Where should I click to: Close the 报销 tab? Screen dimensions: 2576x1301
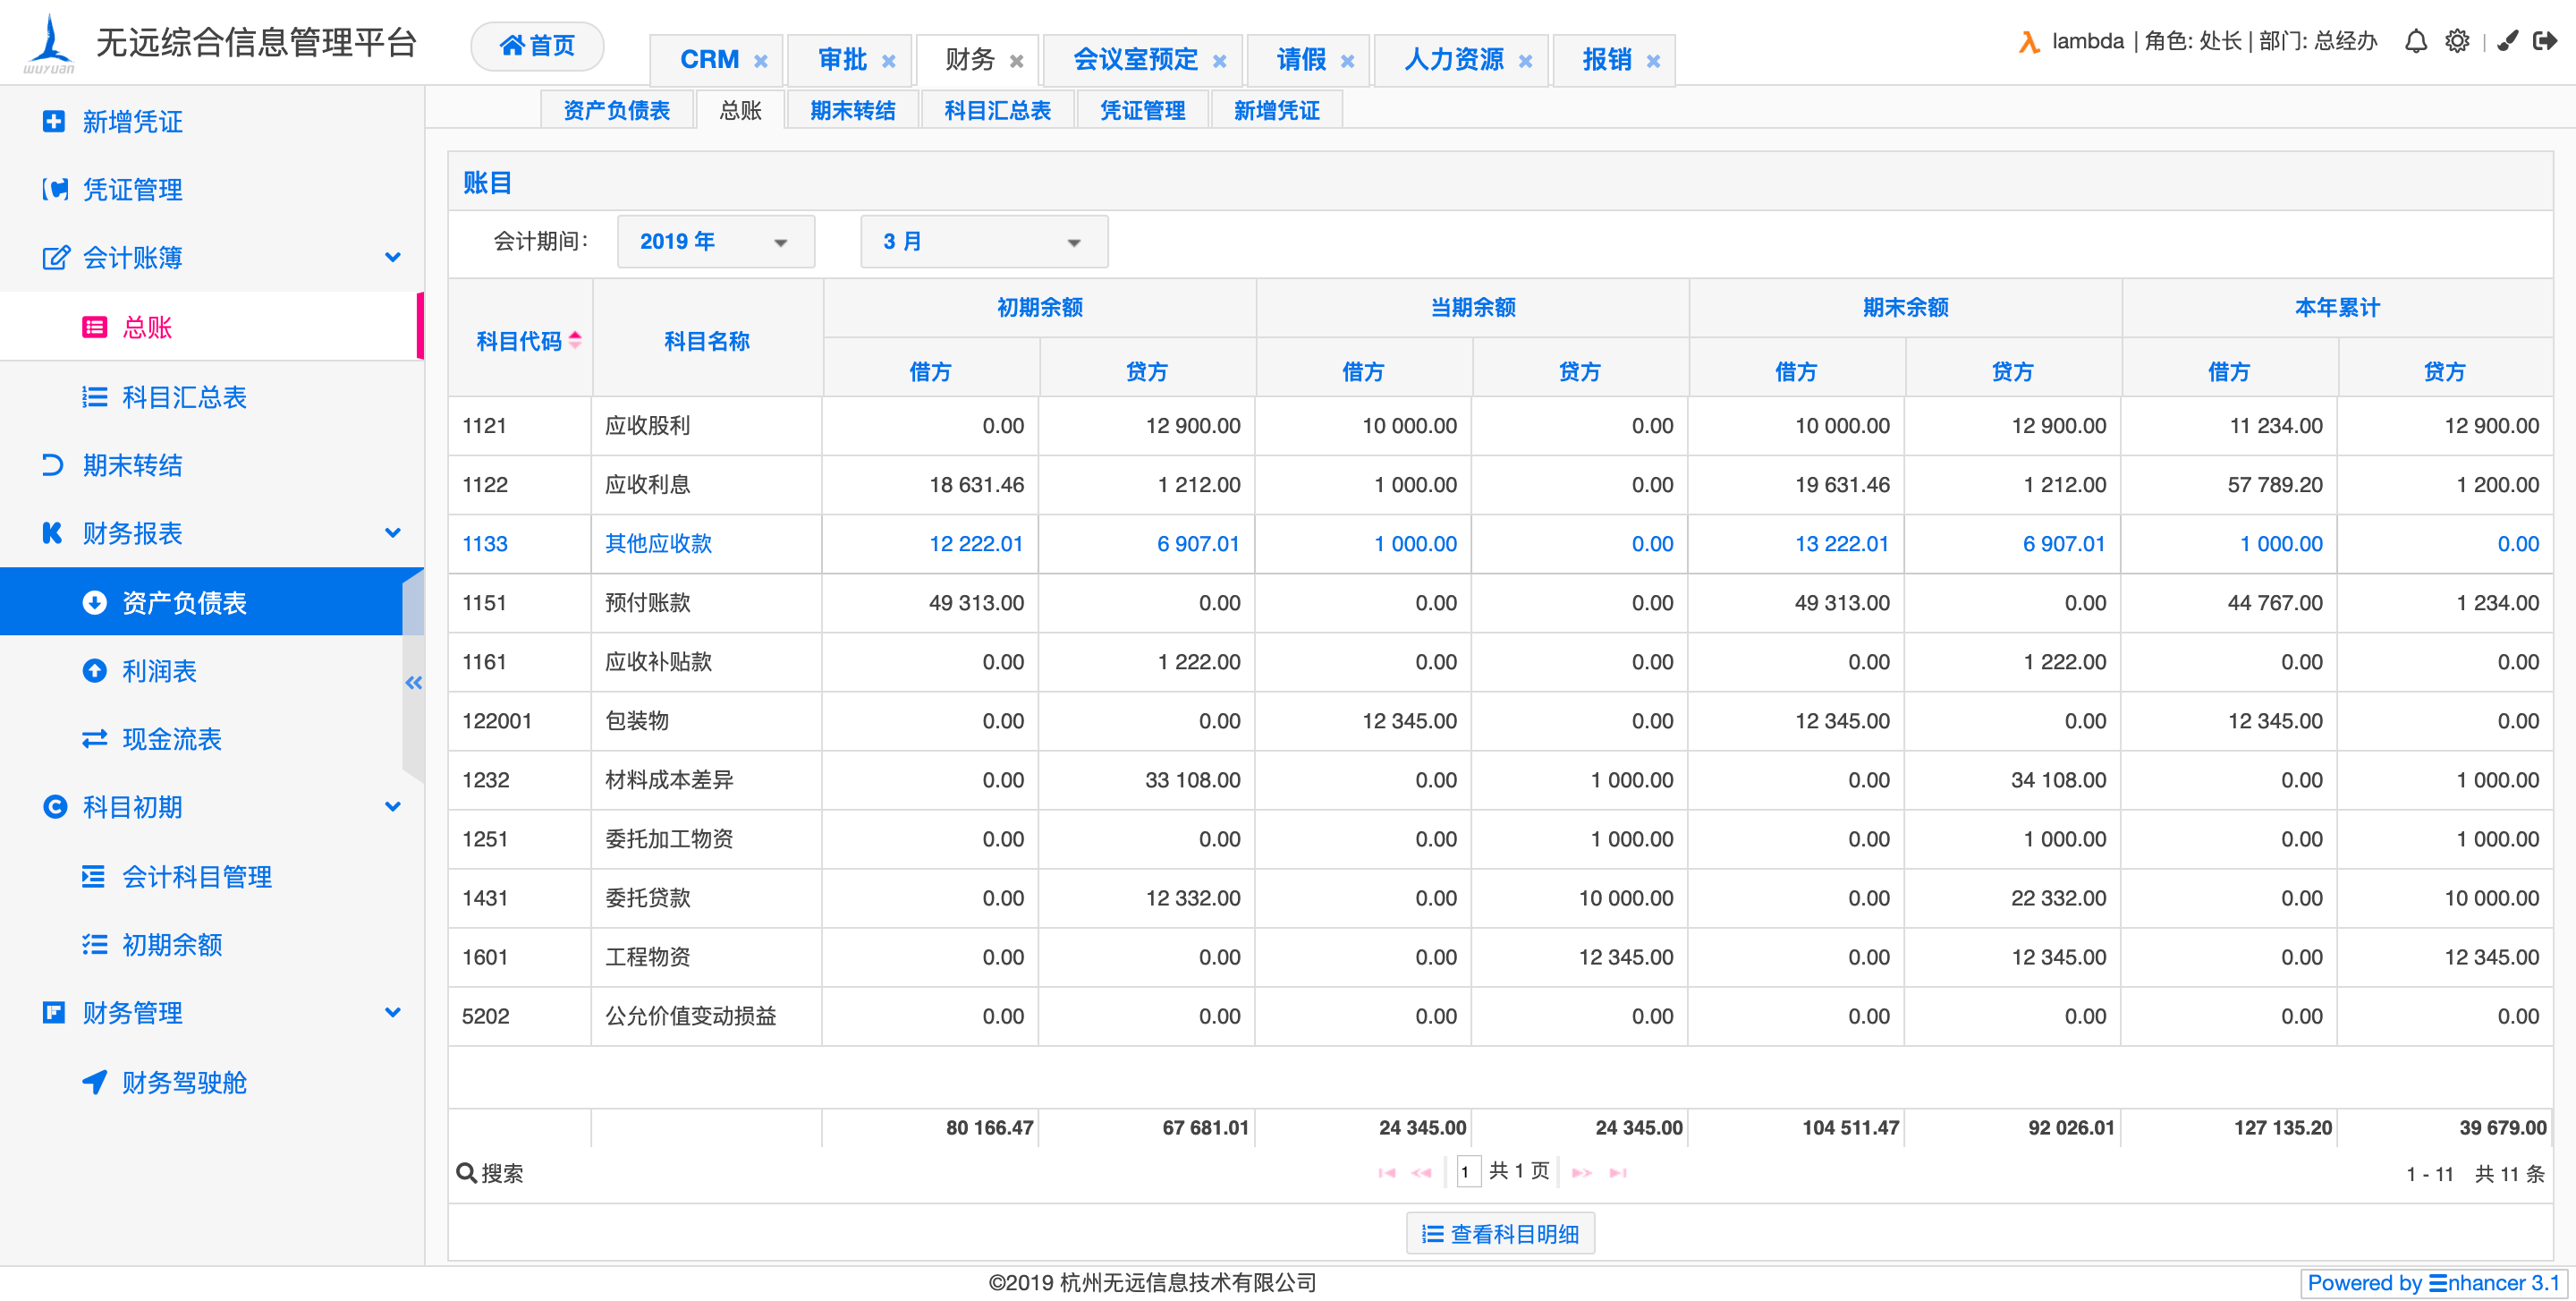coord(1653,61)
